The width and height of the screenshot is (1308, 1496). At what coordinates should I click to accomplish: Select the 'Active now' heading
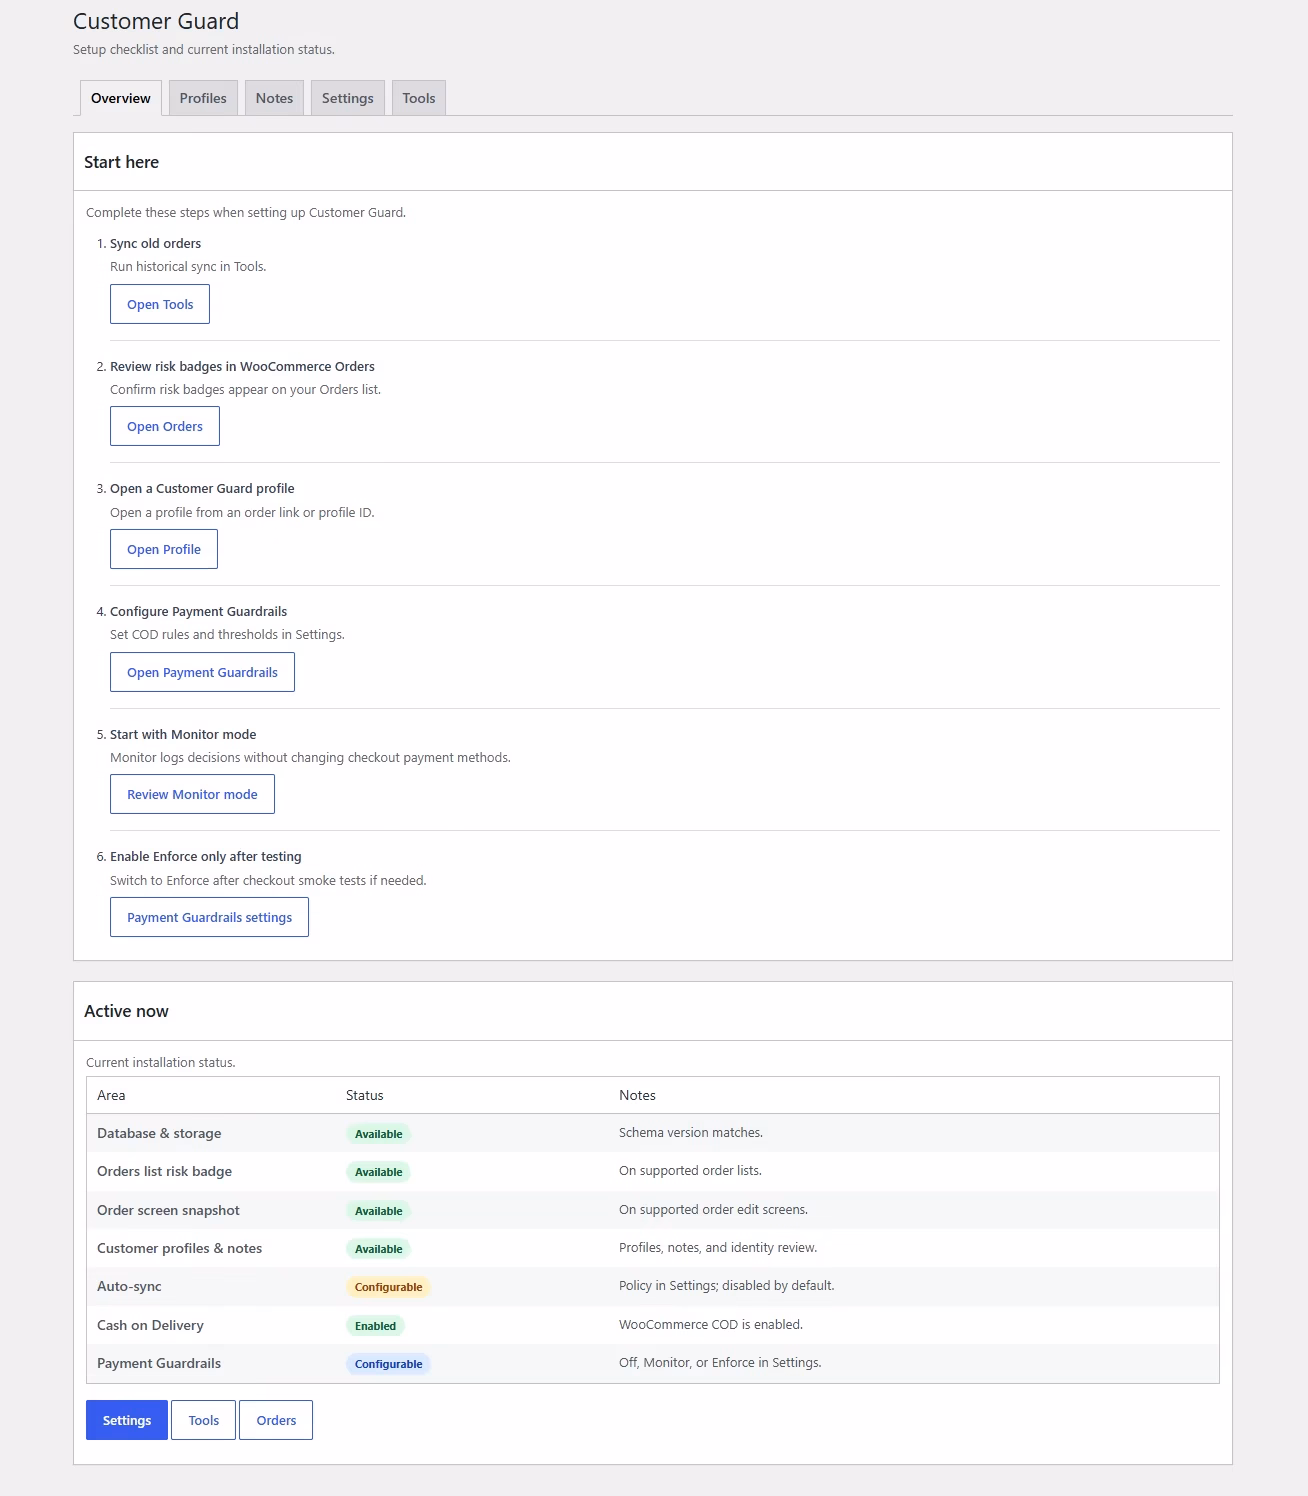pyautogui.click(x=126, y=1011)
